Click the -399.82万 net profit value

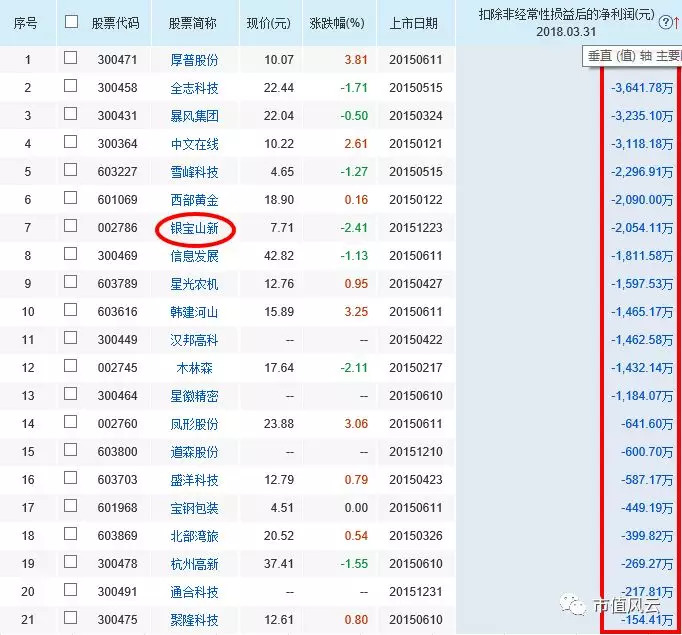click(647, 536)
